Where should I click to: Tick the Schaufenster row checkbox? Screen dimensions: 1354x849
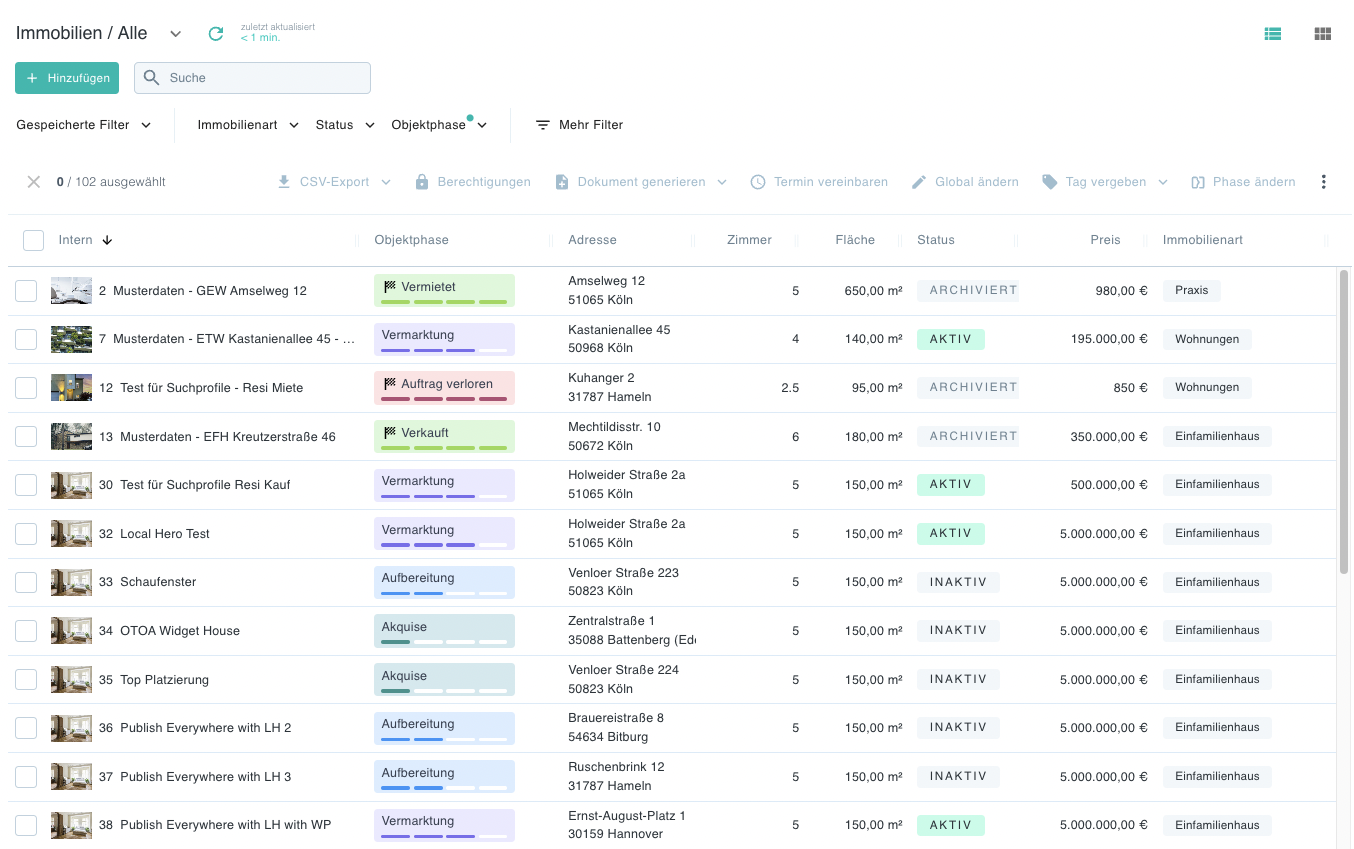pos(26,582)
